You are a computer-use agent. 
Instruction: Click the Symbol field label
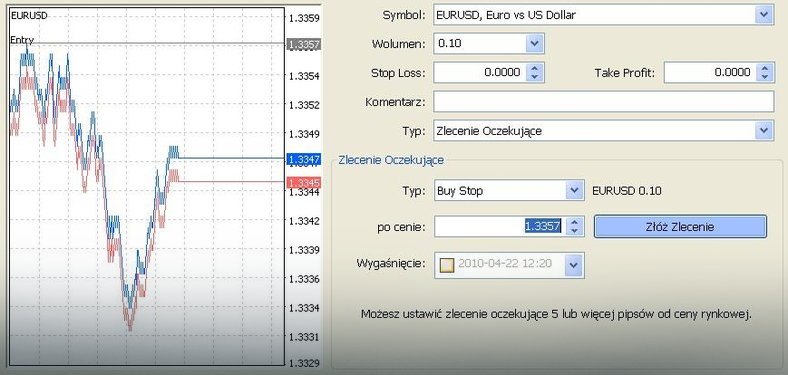[404, 15]
